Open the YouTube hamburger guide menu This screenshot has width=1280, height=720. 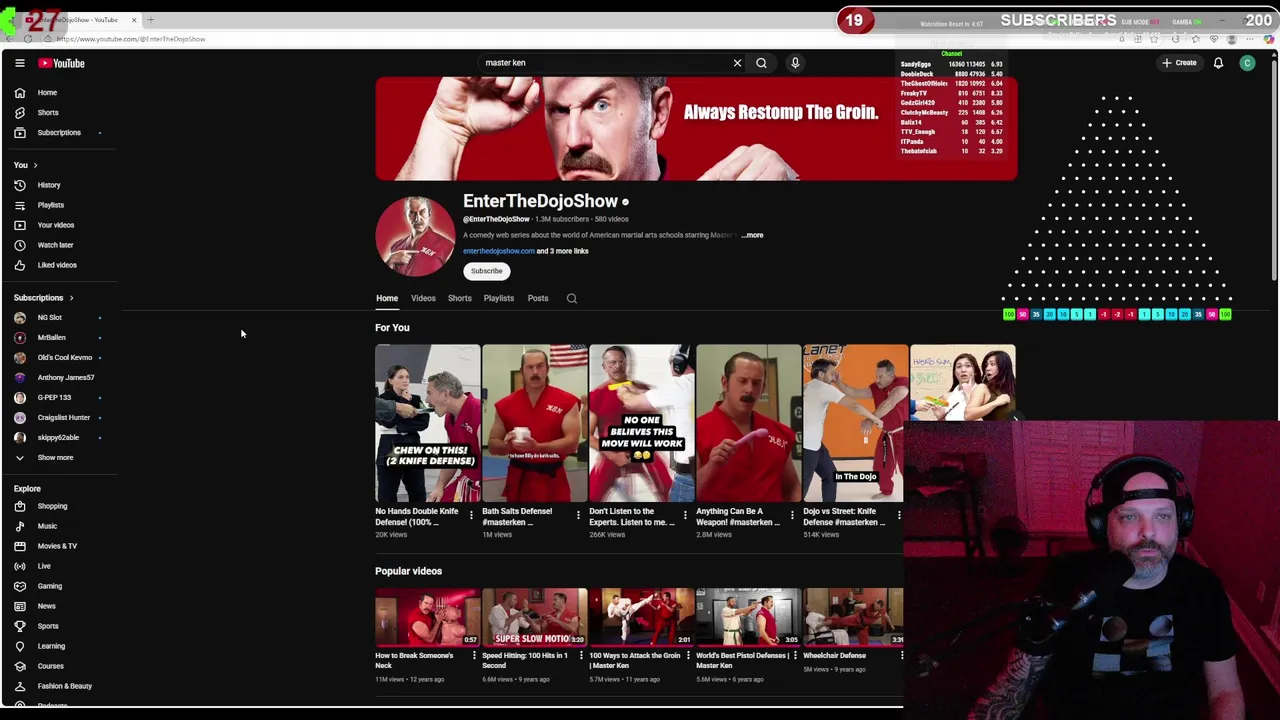click(x=19, y=63)
